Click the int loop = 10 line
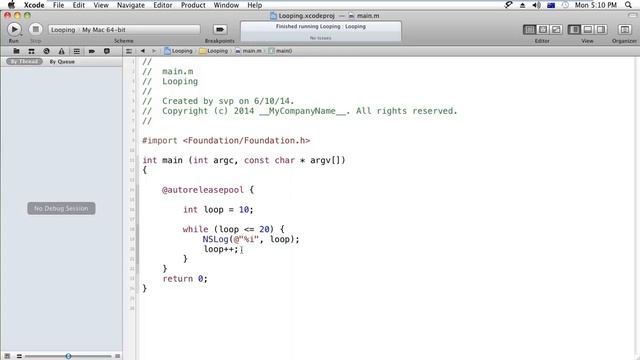Image resolution: width=640 pixels, height=360 pixels. coord(218,209)
